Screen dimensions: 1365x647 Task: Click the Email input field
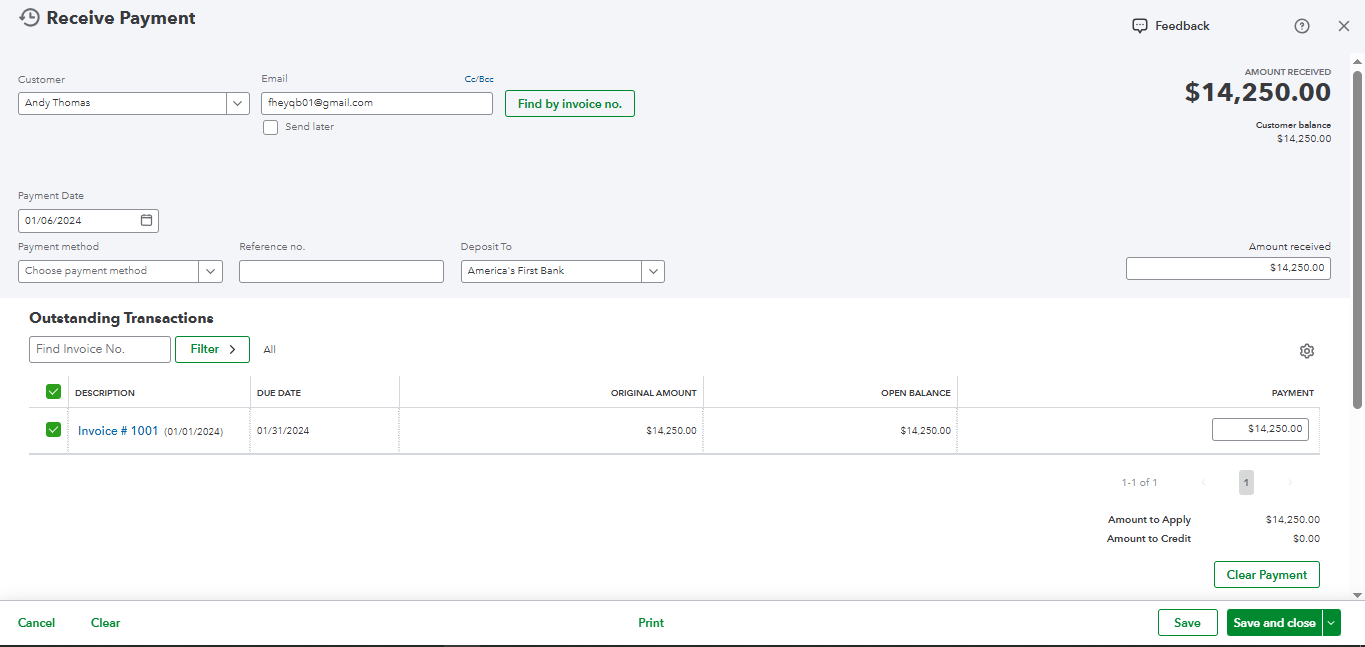pyautogui.click(x=377, y=103)
